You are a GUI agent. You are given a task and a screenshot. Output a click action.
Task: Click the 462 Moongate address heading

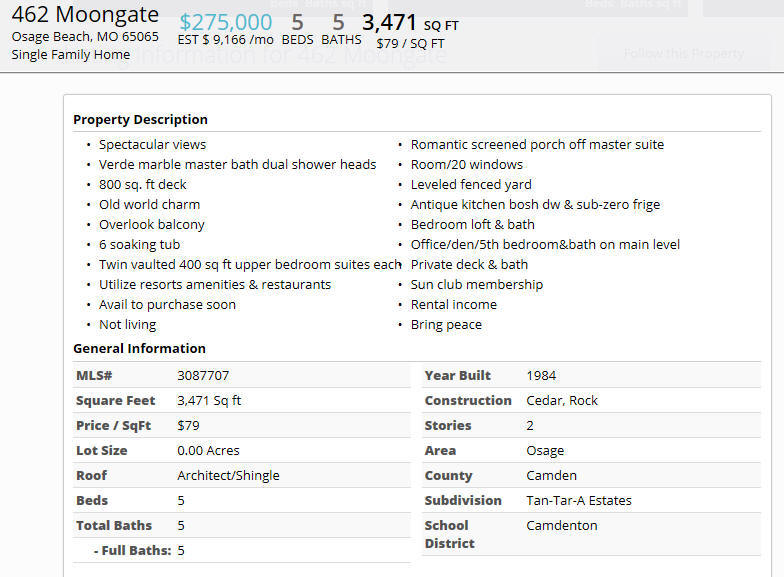point(85,14)
